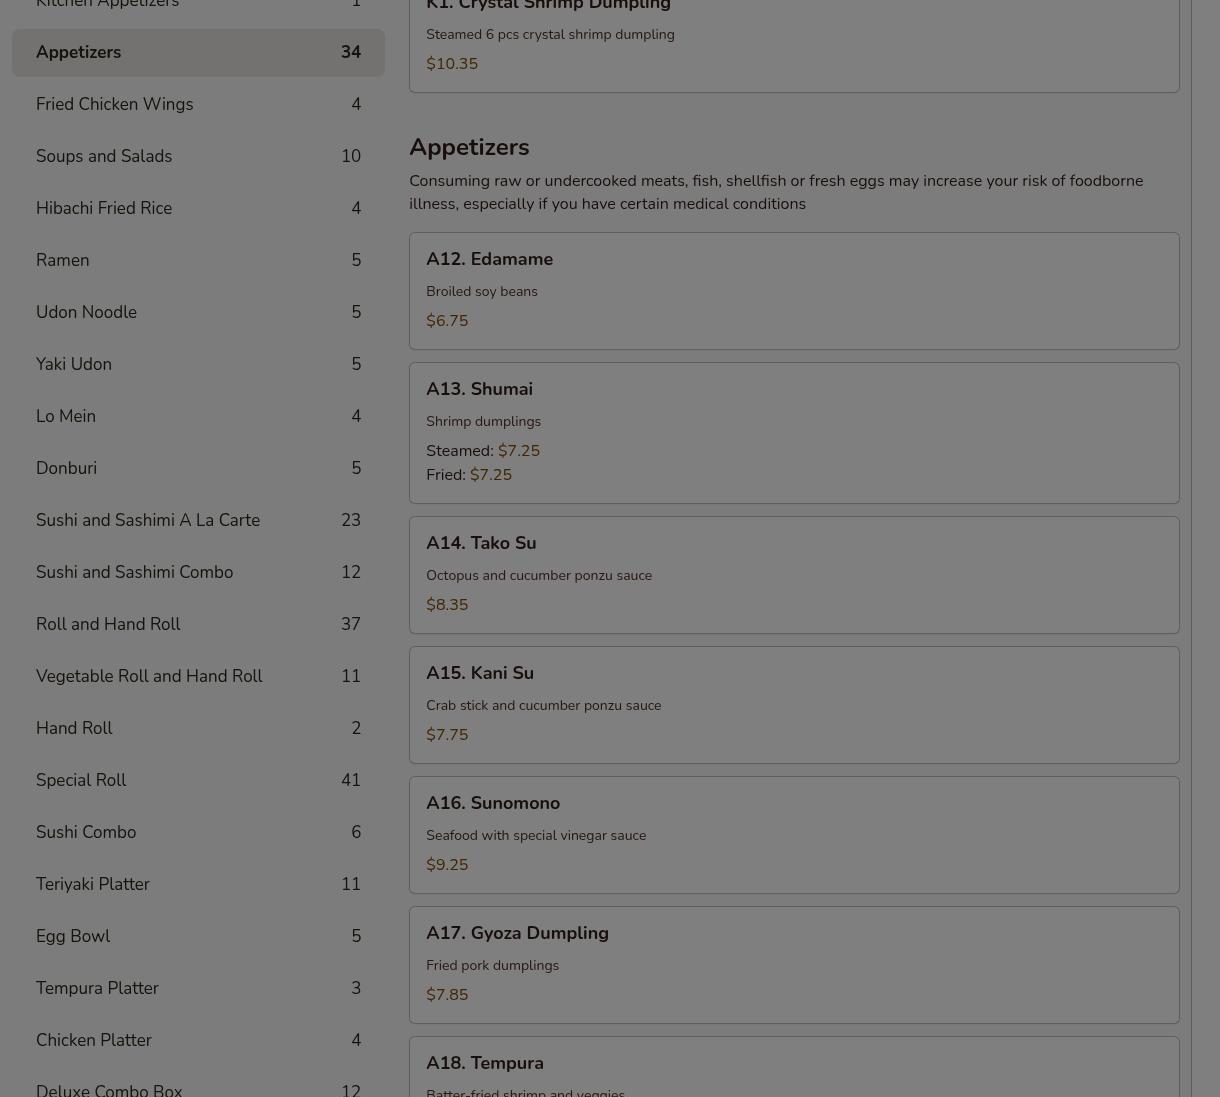1220x1097 pixels.
Task: Click the $8.35 Tako Su price
Action: click(x=447, y=605)
